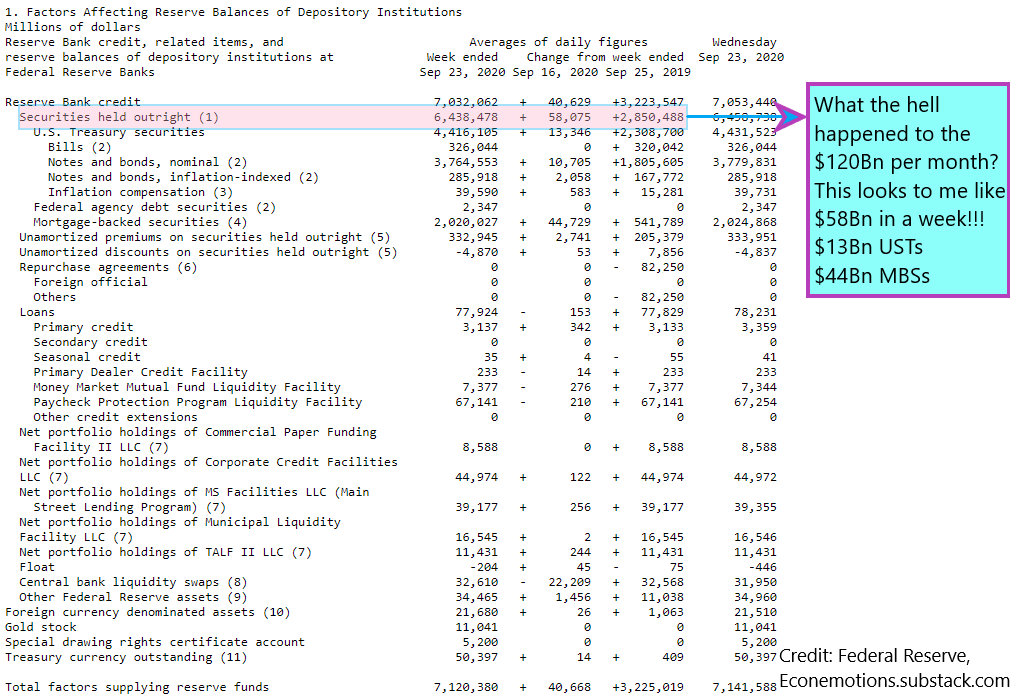
Task: Click 'Net portfolio holdings of Commercial Paper Funding' text
Action: 198,432
